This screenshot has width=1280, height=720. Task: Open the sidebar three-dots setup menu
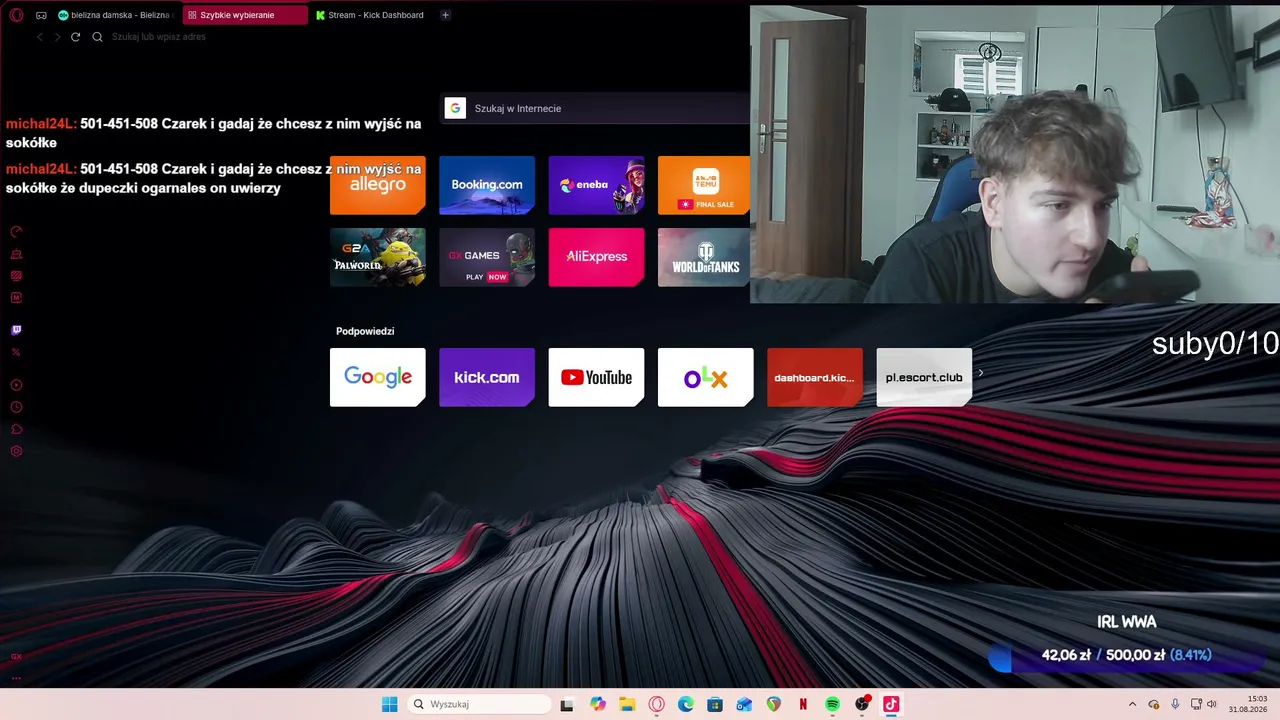click(x=16, y=678)
